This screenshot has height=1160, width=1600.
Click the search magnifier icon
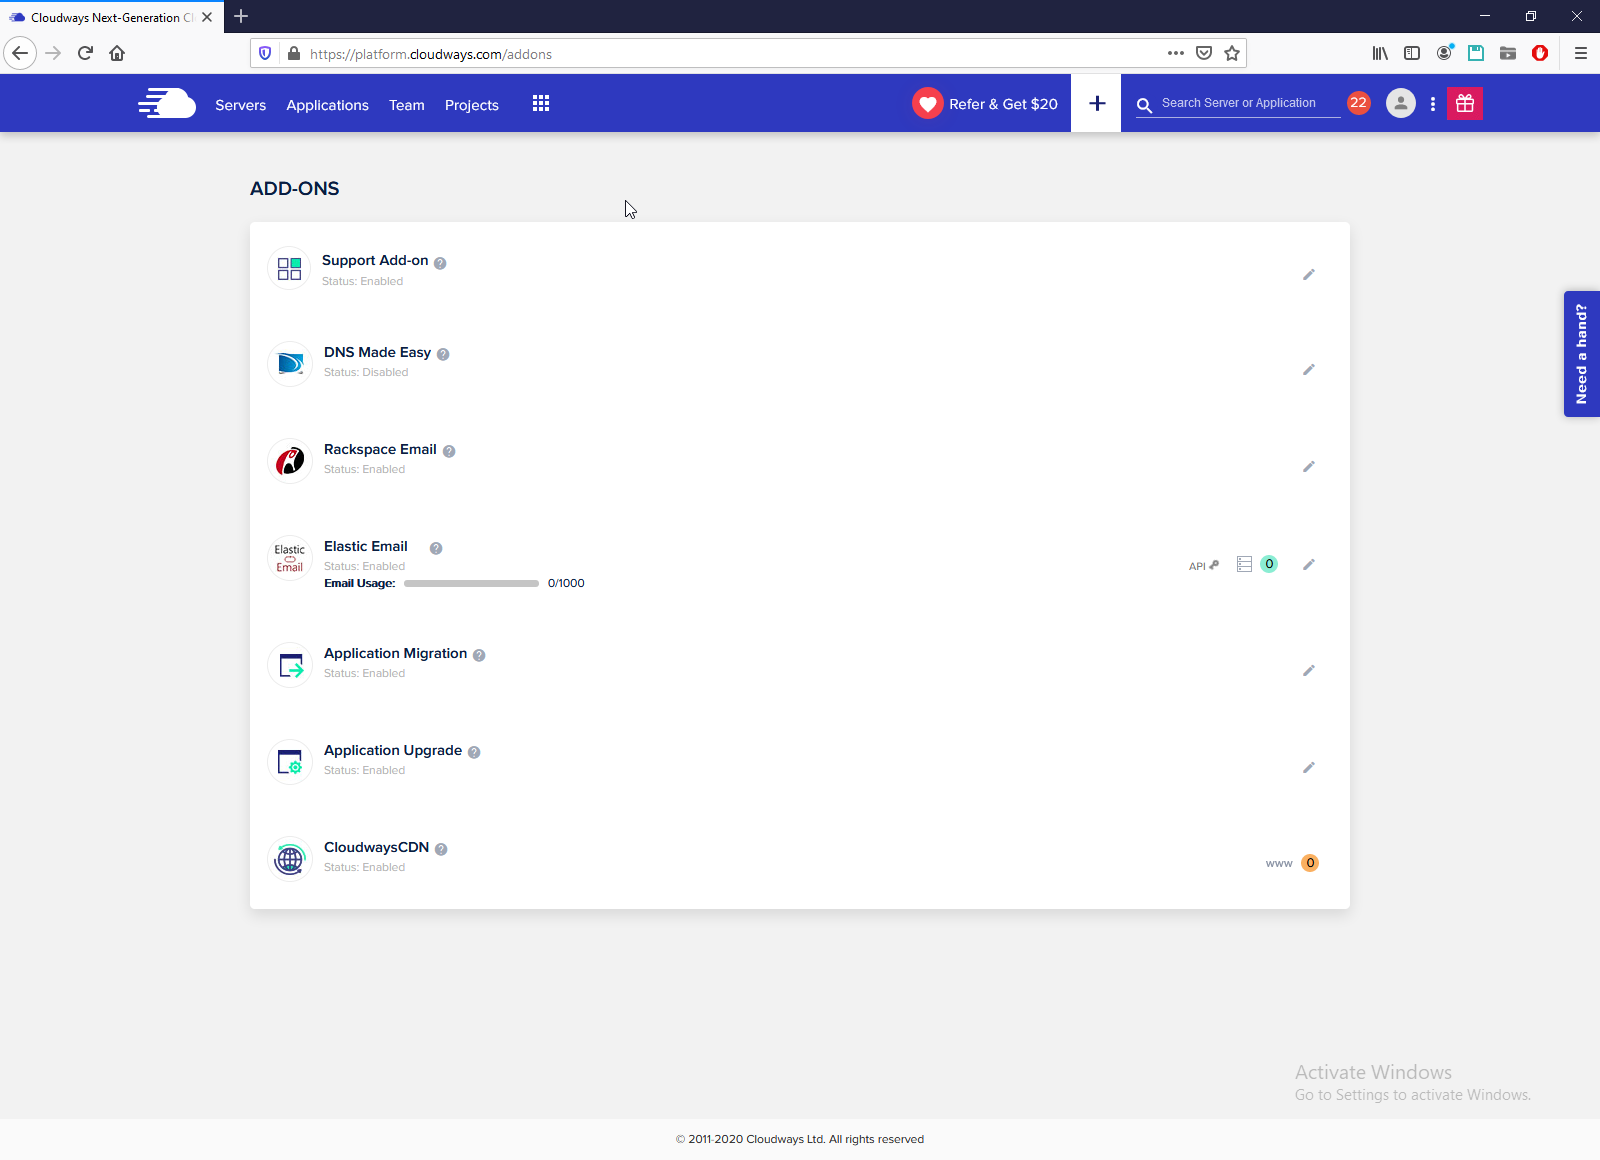point(1145,104)
